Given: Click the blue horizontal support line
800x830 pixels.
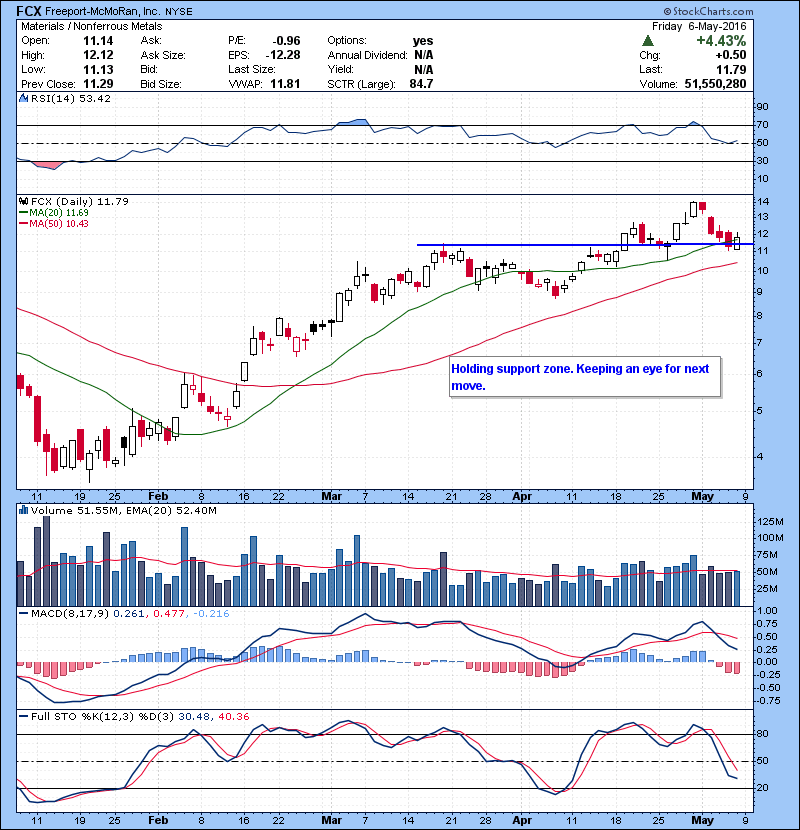Looking at the screenshot, I should click(x=585, y=244).
